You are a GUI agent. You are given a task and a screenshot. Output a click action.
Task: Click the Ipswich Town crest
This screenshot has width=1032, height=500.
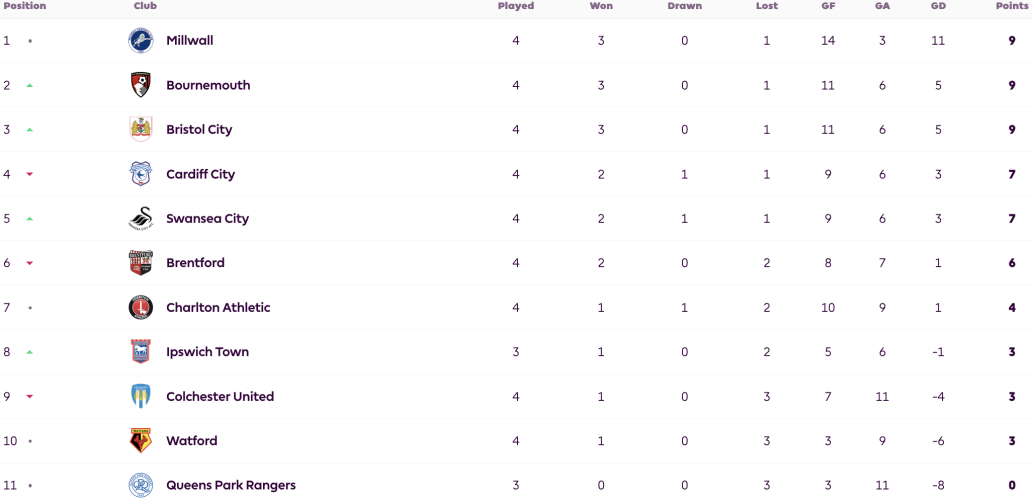[x=141, y=352]
